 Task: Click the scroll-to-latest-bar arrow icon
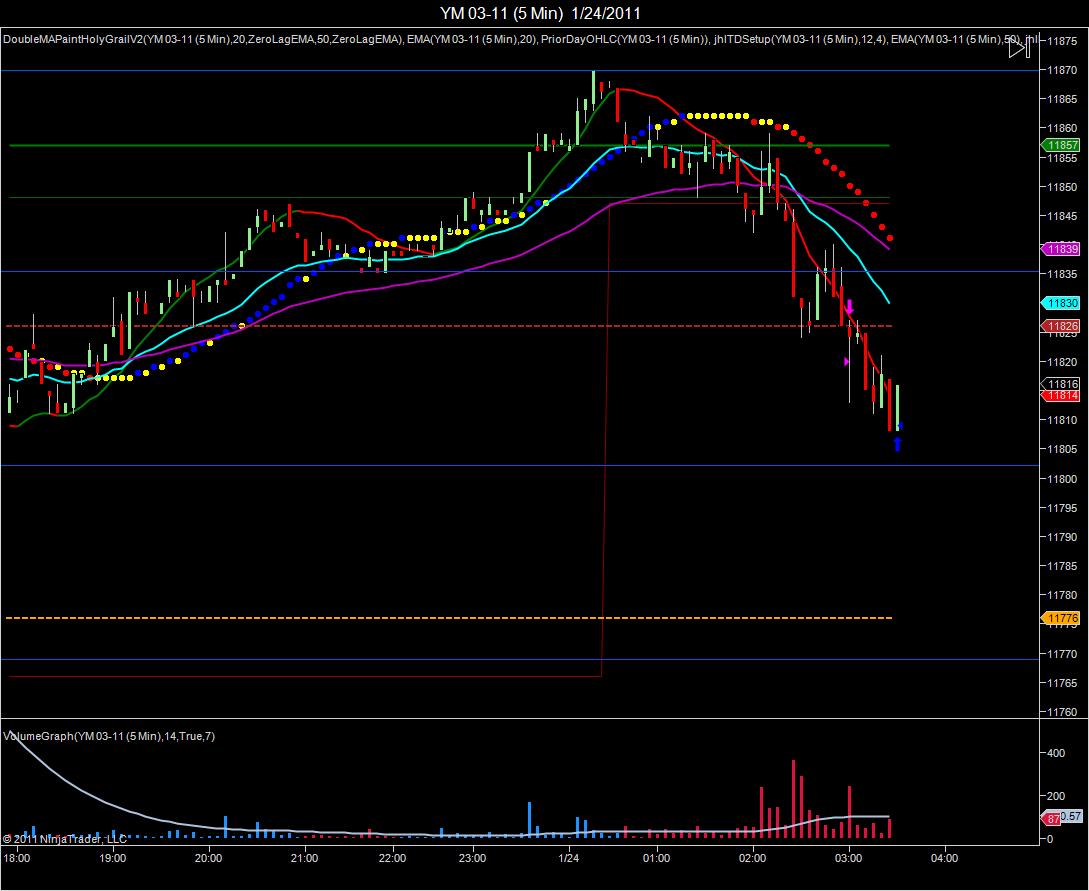click(1019, 48)
